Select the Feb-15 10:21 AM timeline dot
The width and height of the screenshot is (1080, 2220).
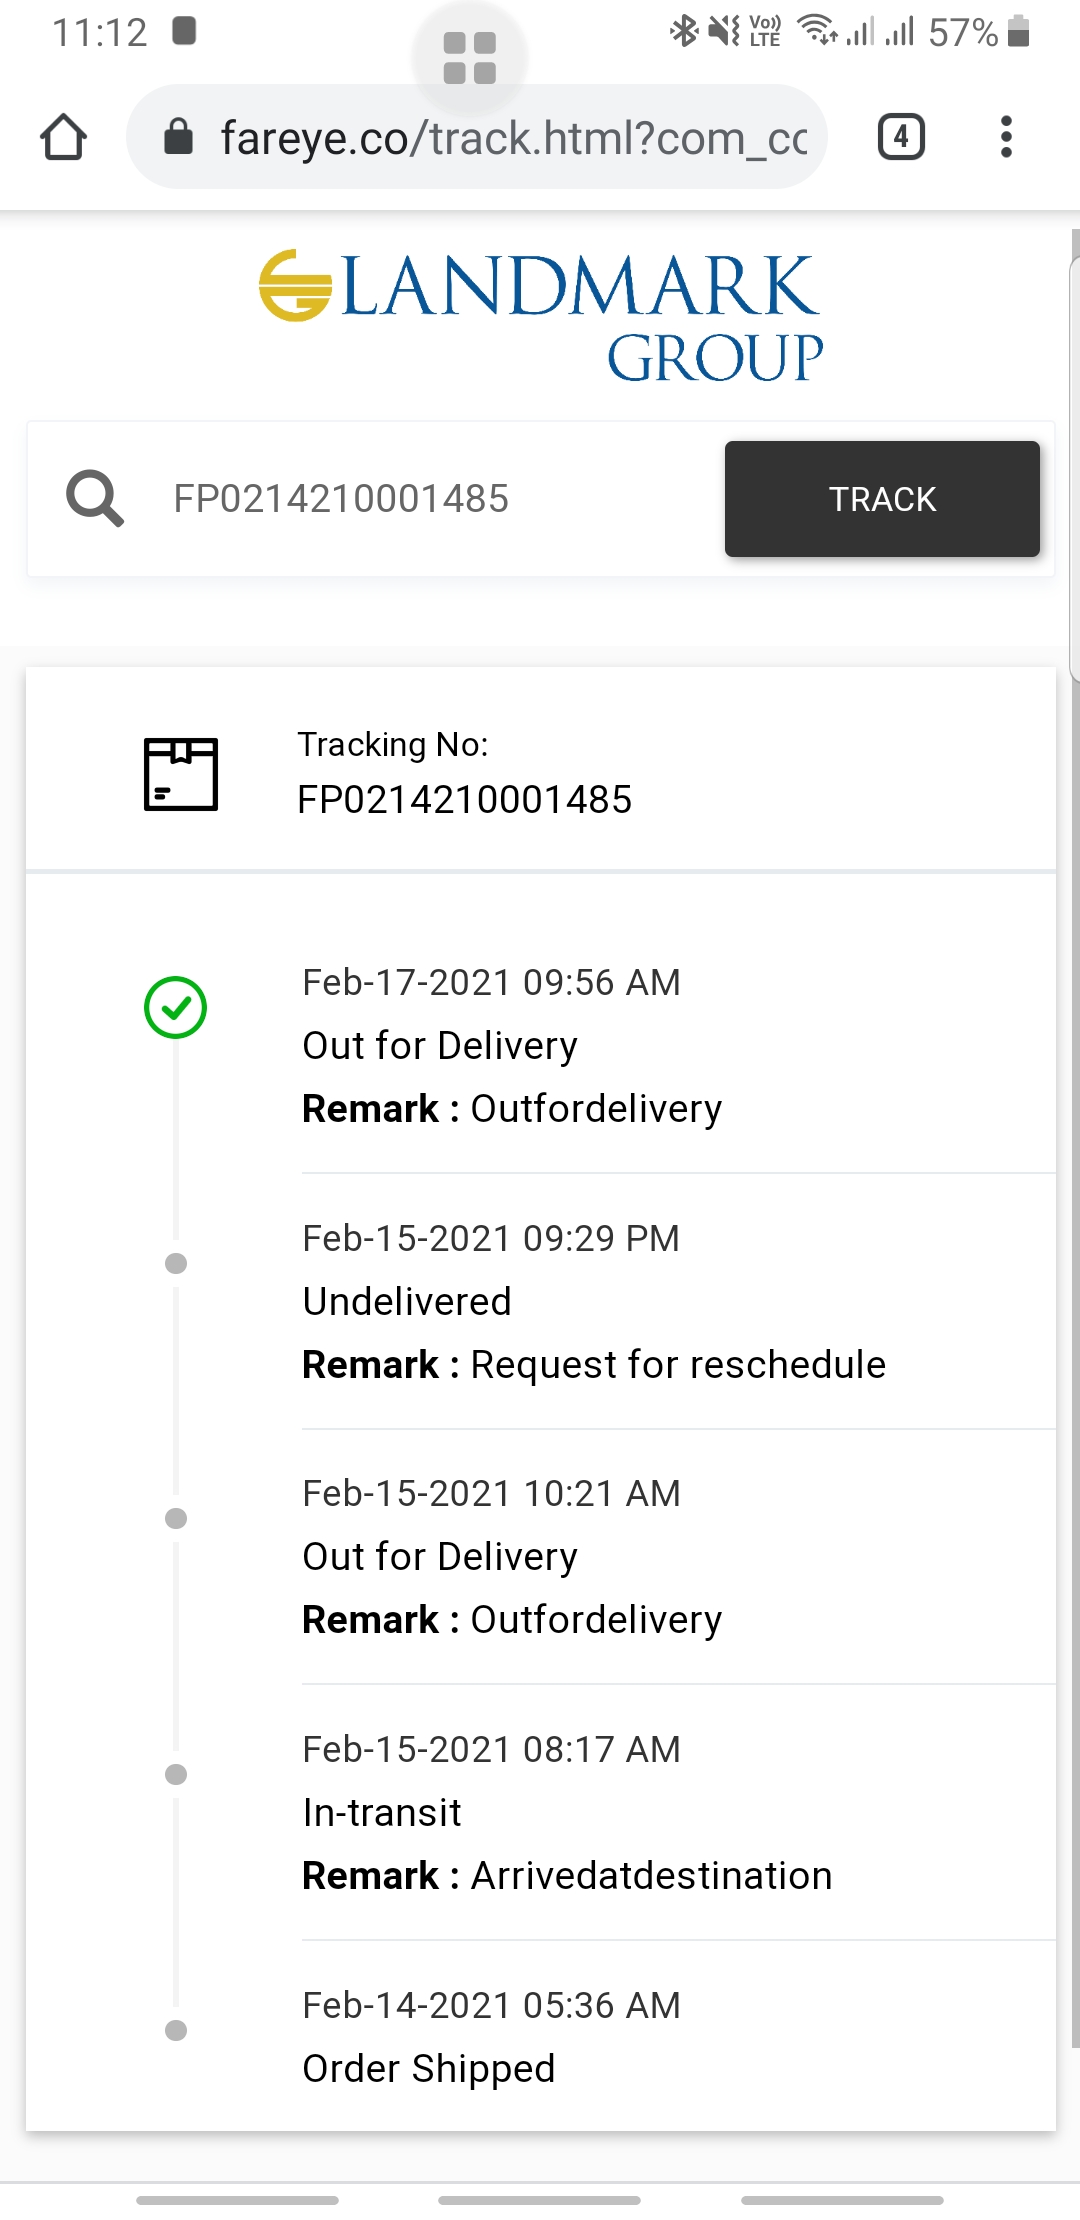pyautogui.click(x=176, y=1518)
